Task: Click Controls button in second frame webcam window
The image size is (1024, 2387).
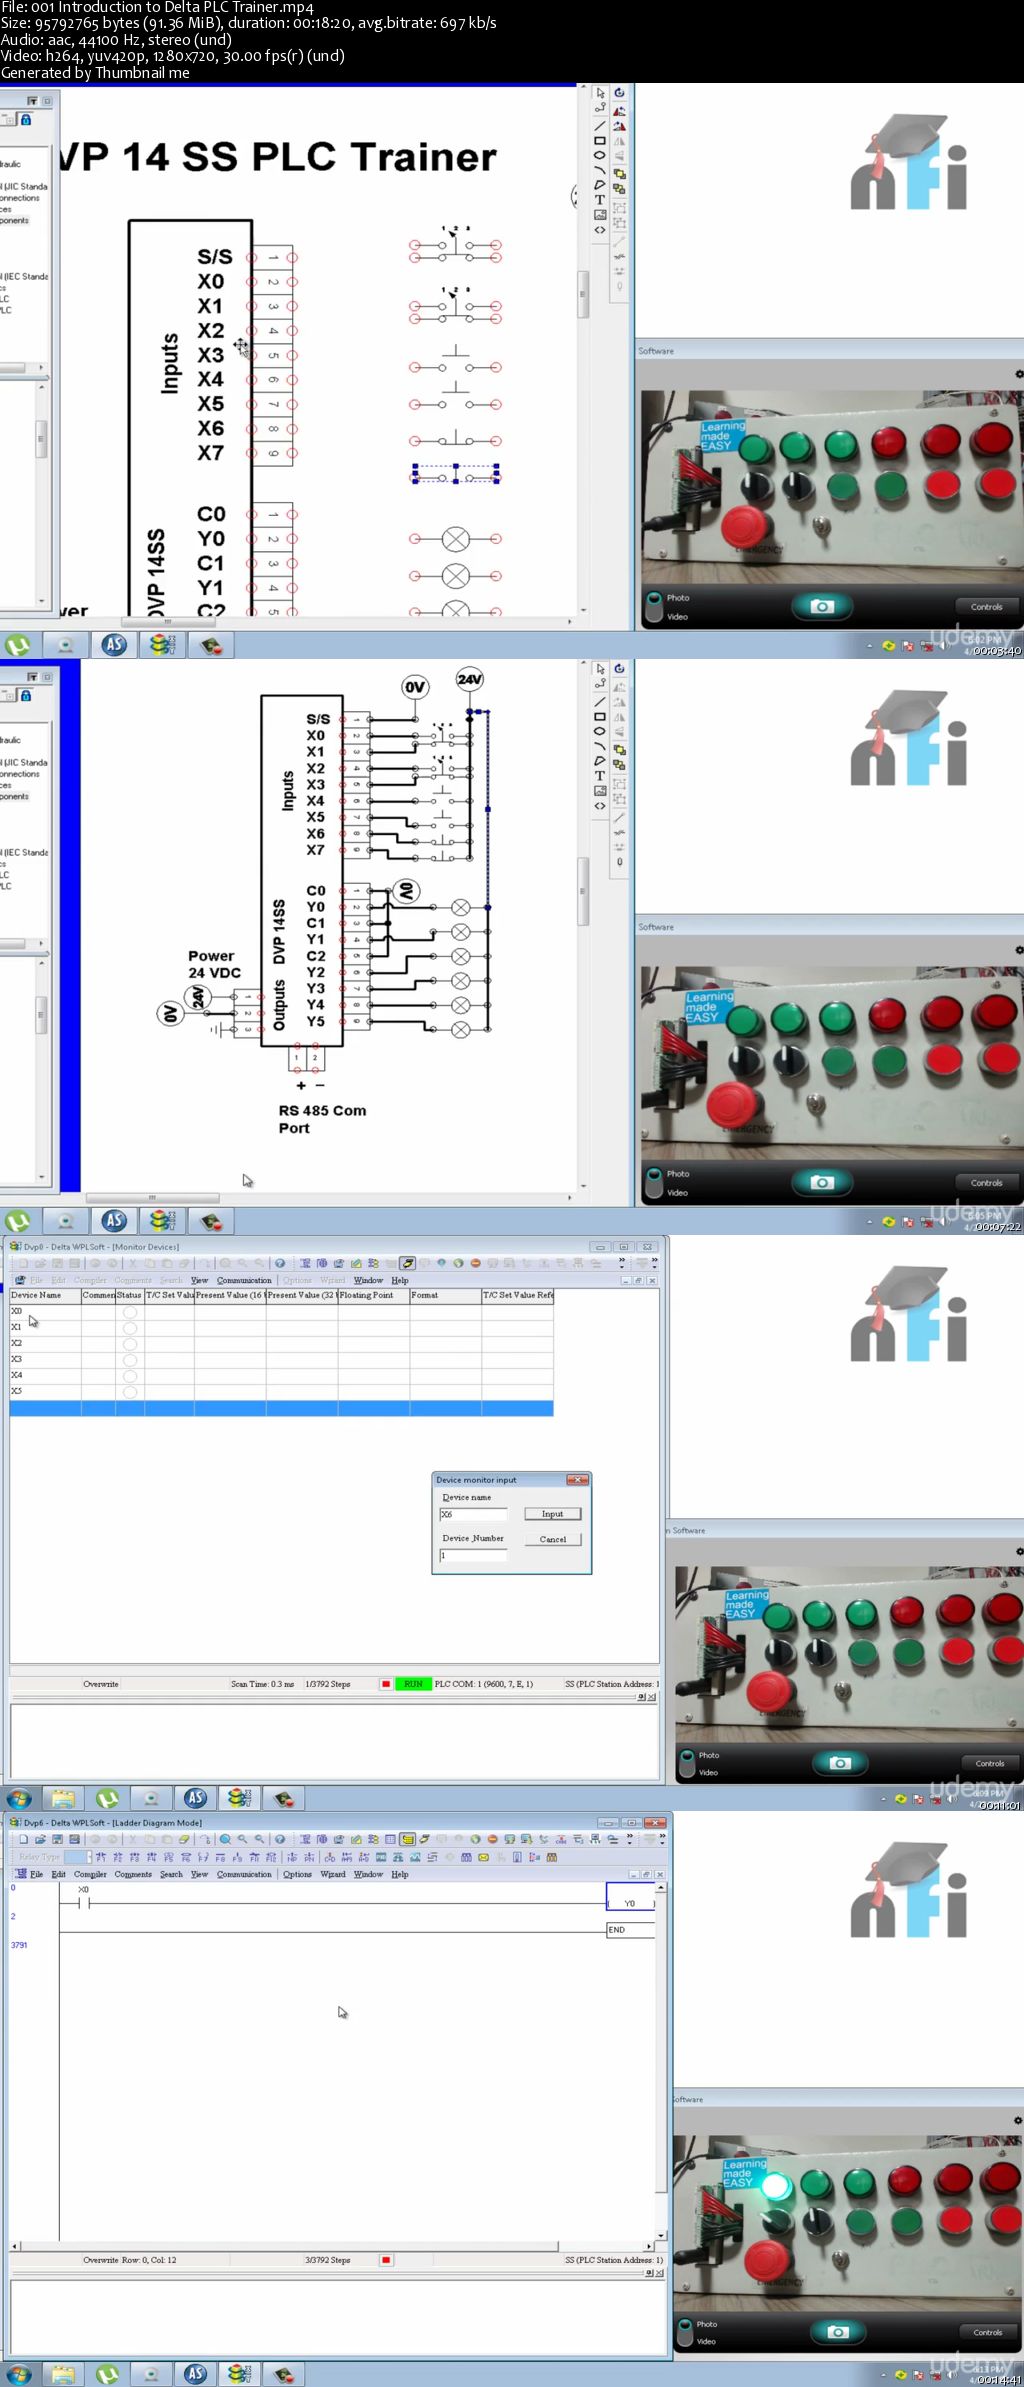Action: pos(986,1182)
